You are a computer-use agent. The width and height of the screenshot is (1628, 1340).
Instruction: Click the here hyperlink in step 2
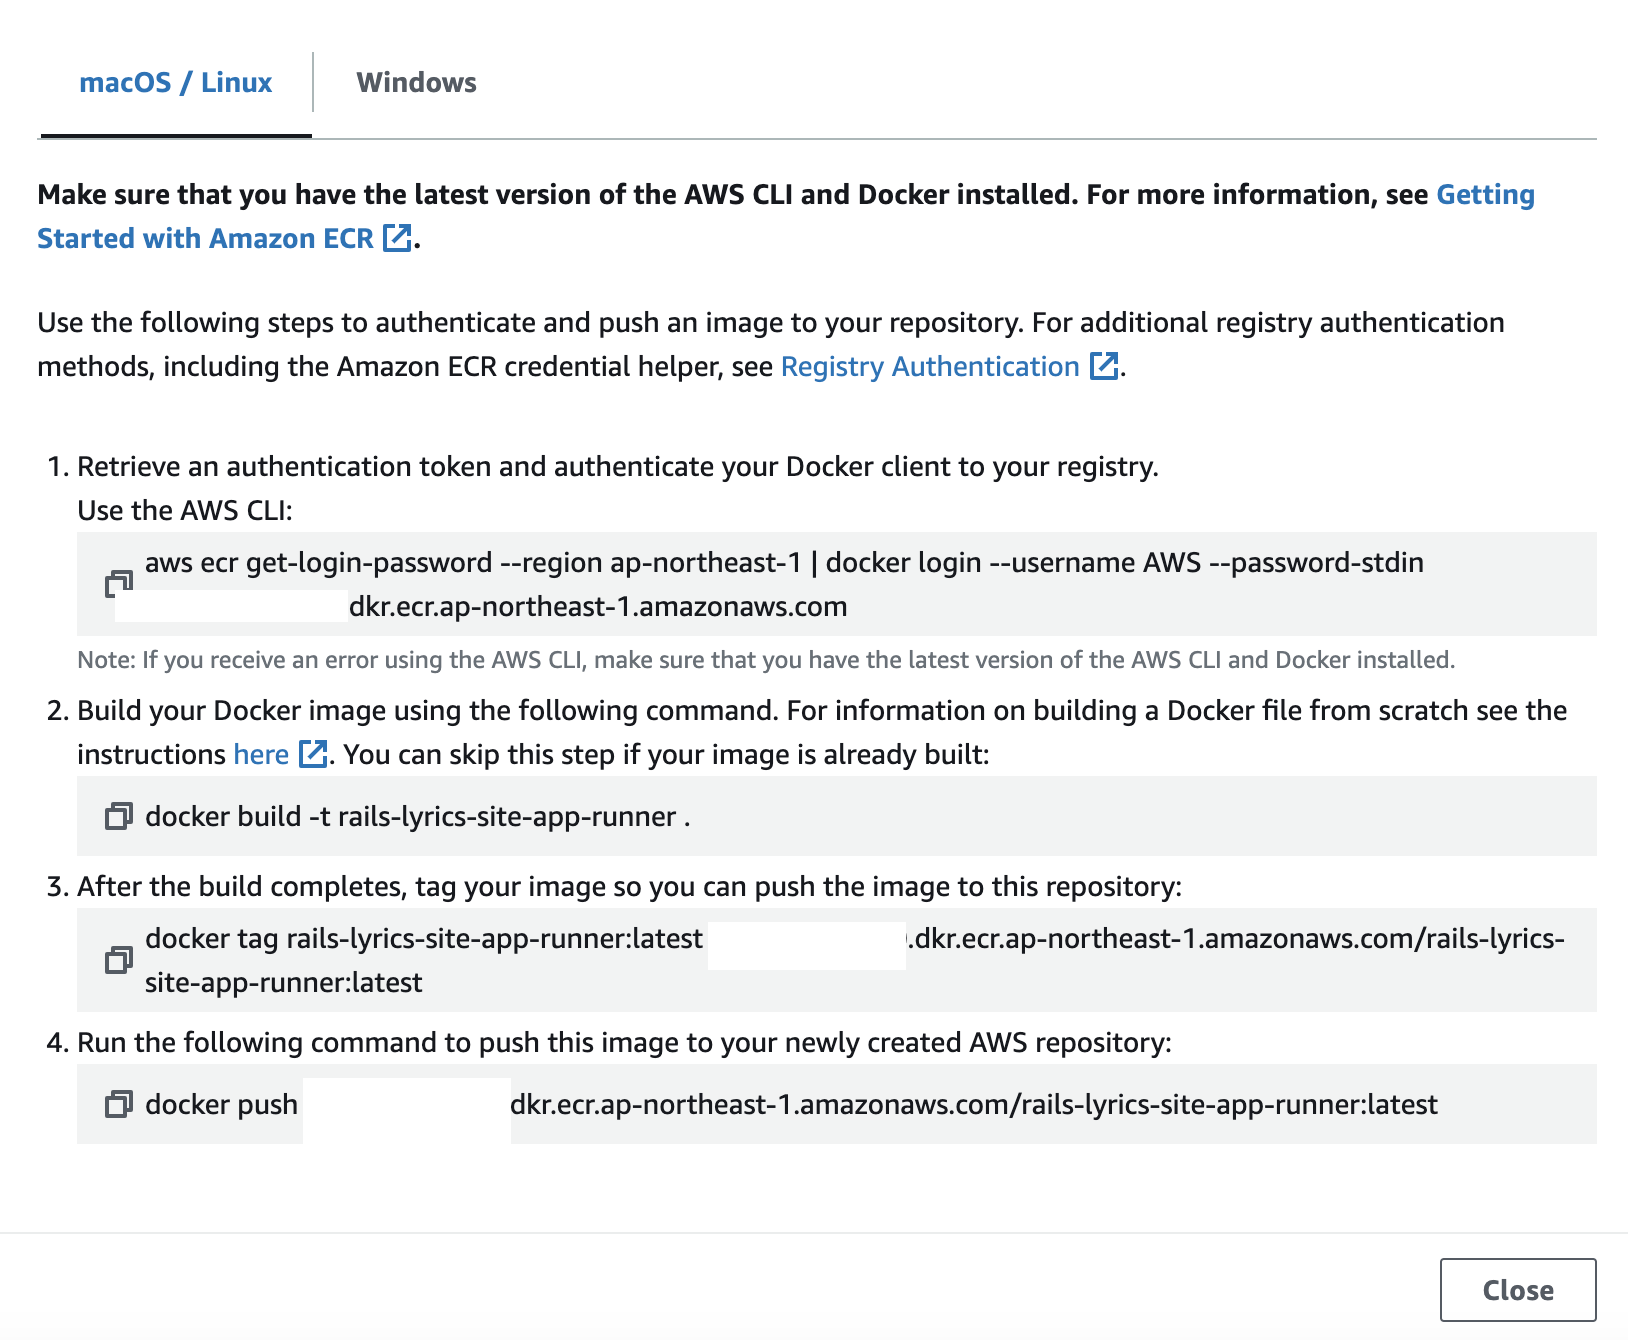coord(260,753)
